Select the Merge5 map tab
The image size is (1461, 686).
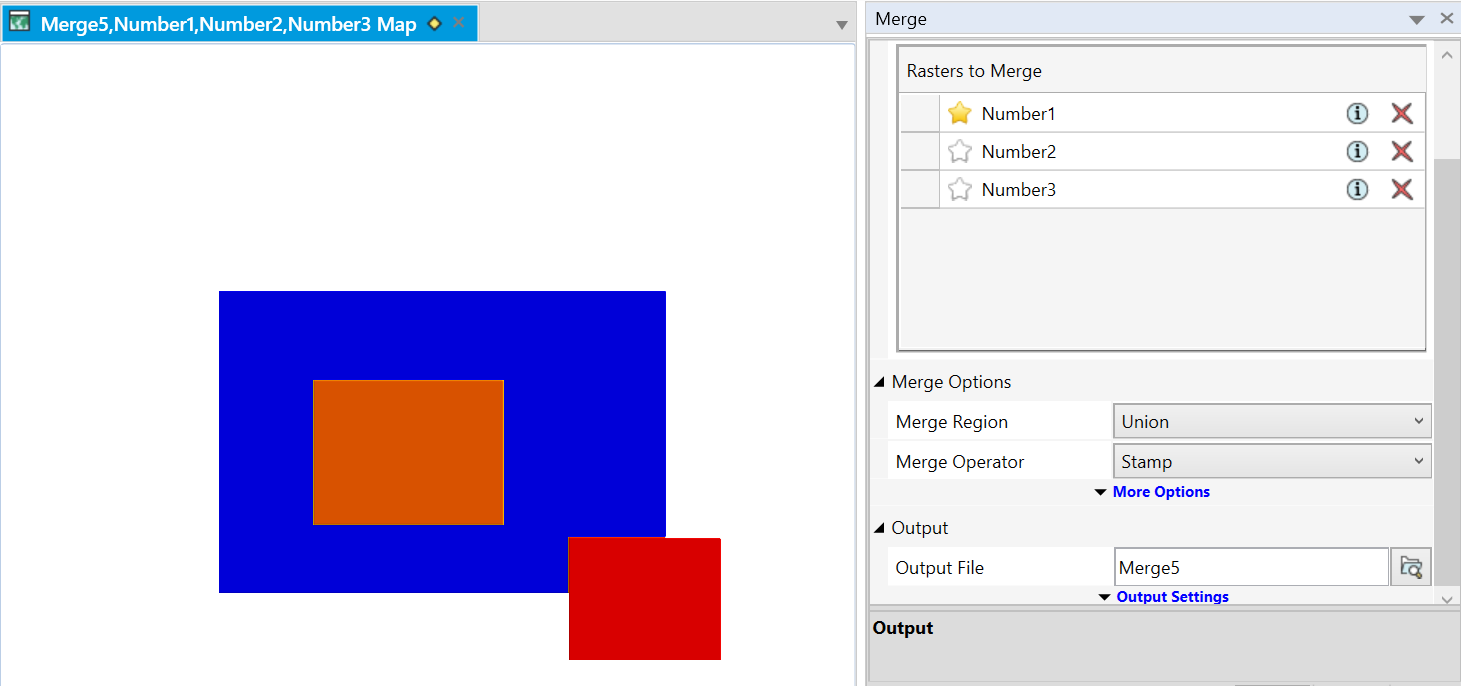point(227,24)
